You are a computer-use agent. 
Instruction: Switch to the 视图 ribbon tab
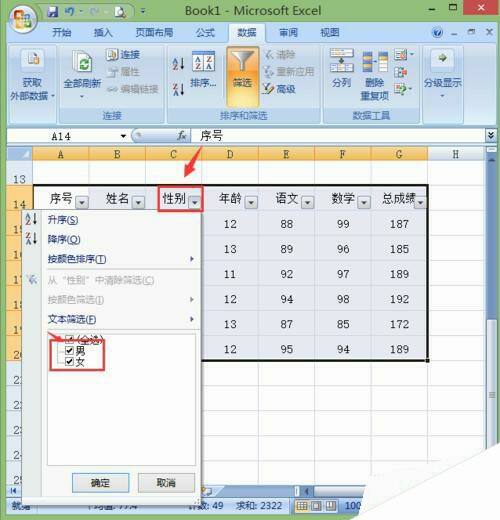[x=330, y=32]
